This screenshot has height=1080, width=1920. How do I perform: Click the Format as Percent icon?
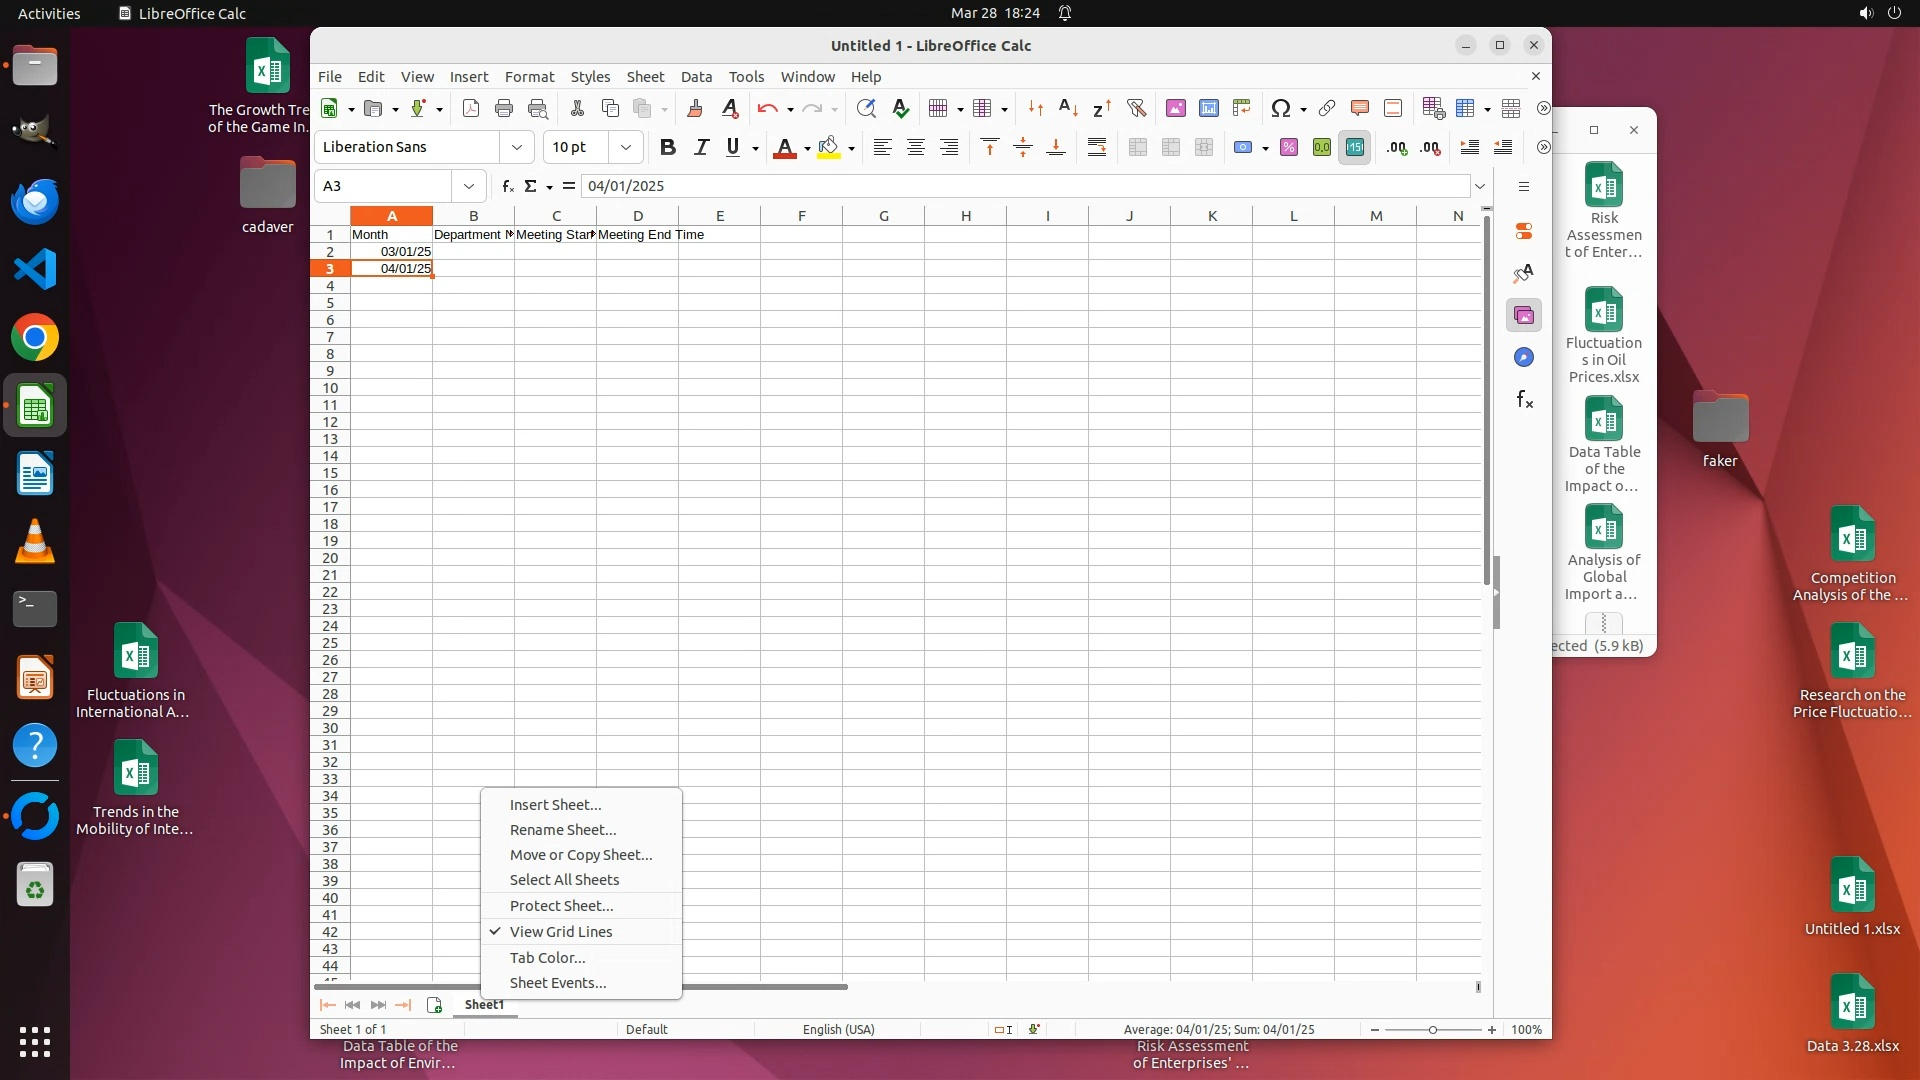coord(1288,147)
